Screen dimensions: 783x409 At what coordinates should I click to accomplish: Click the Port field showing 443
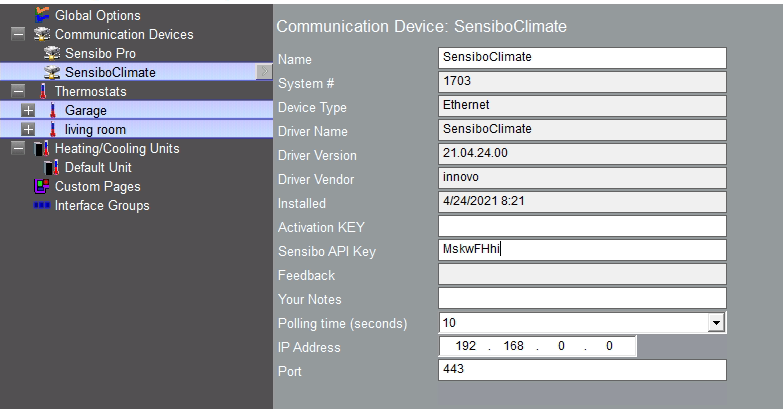click(582, 370)
